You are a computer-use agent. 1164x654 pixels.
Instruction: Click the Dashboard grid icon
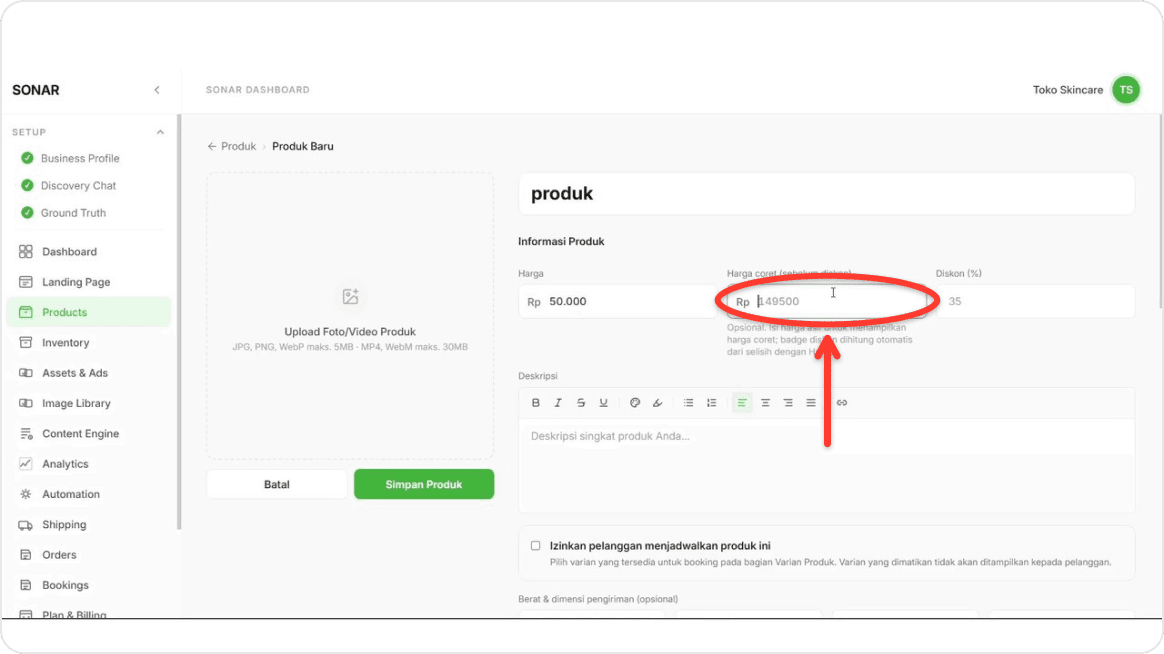26,252
